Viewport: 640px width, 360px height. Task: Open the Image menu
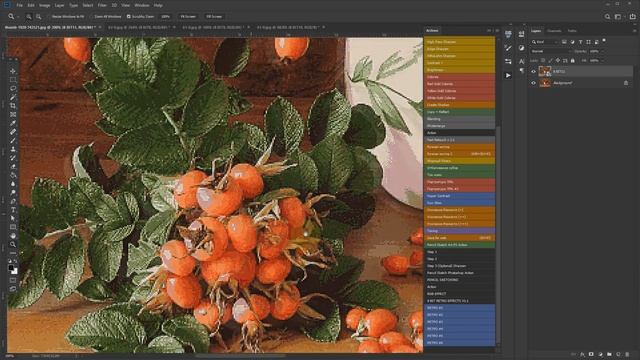pos(44,5)
